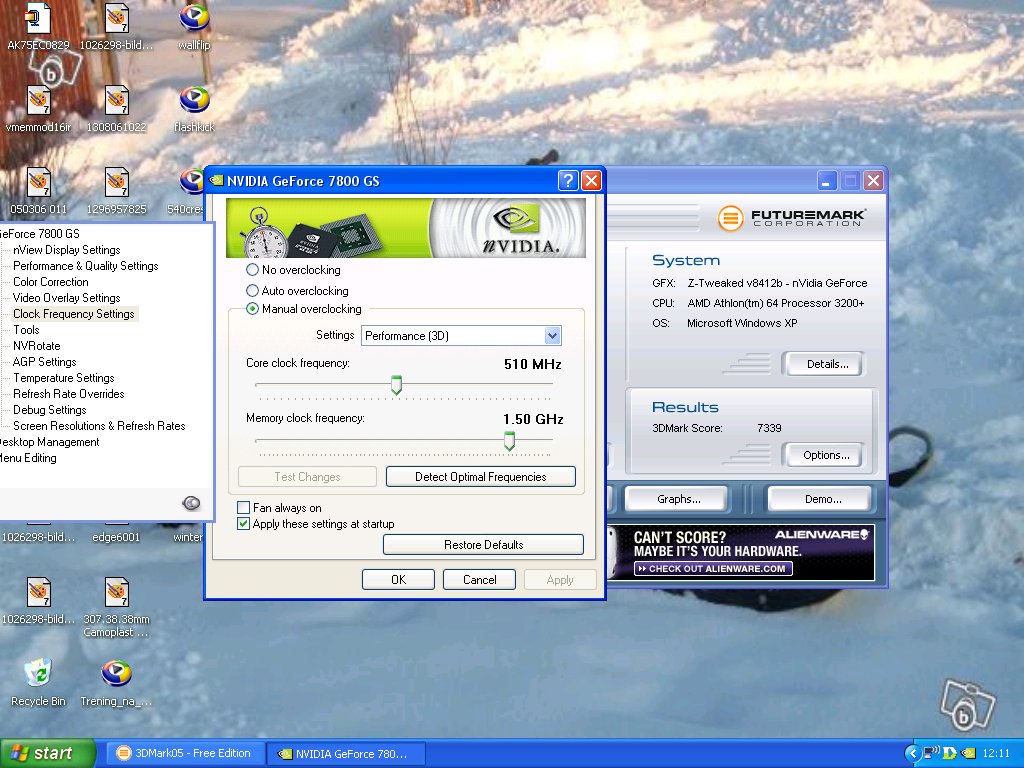Click the NVIDIA eye icon in side panel
This screenshot has width=1024, height=768.
coord(192,503)
